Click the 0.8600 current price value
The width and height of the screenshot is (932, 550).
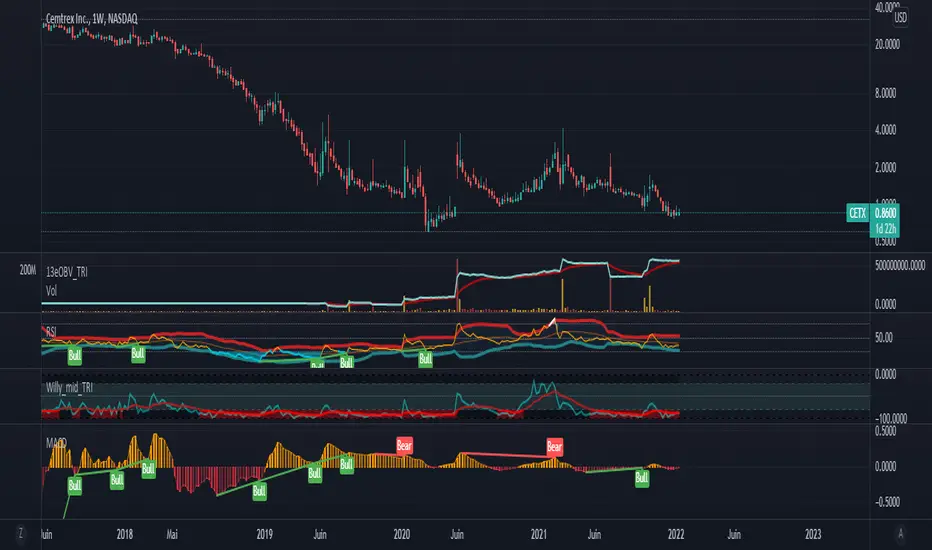(885, 213)
